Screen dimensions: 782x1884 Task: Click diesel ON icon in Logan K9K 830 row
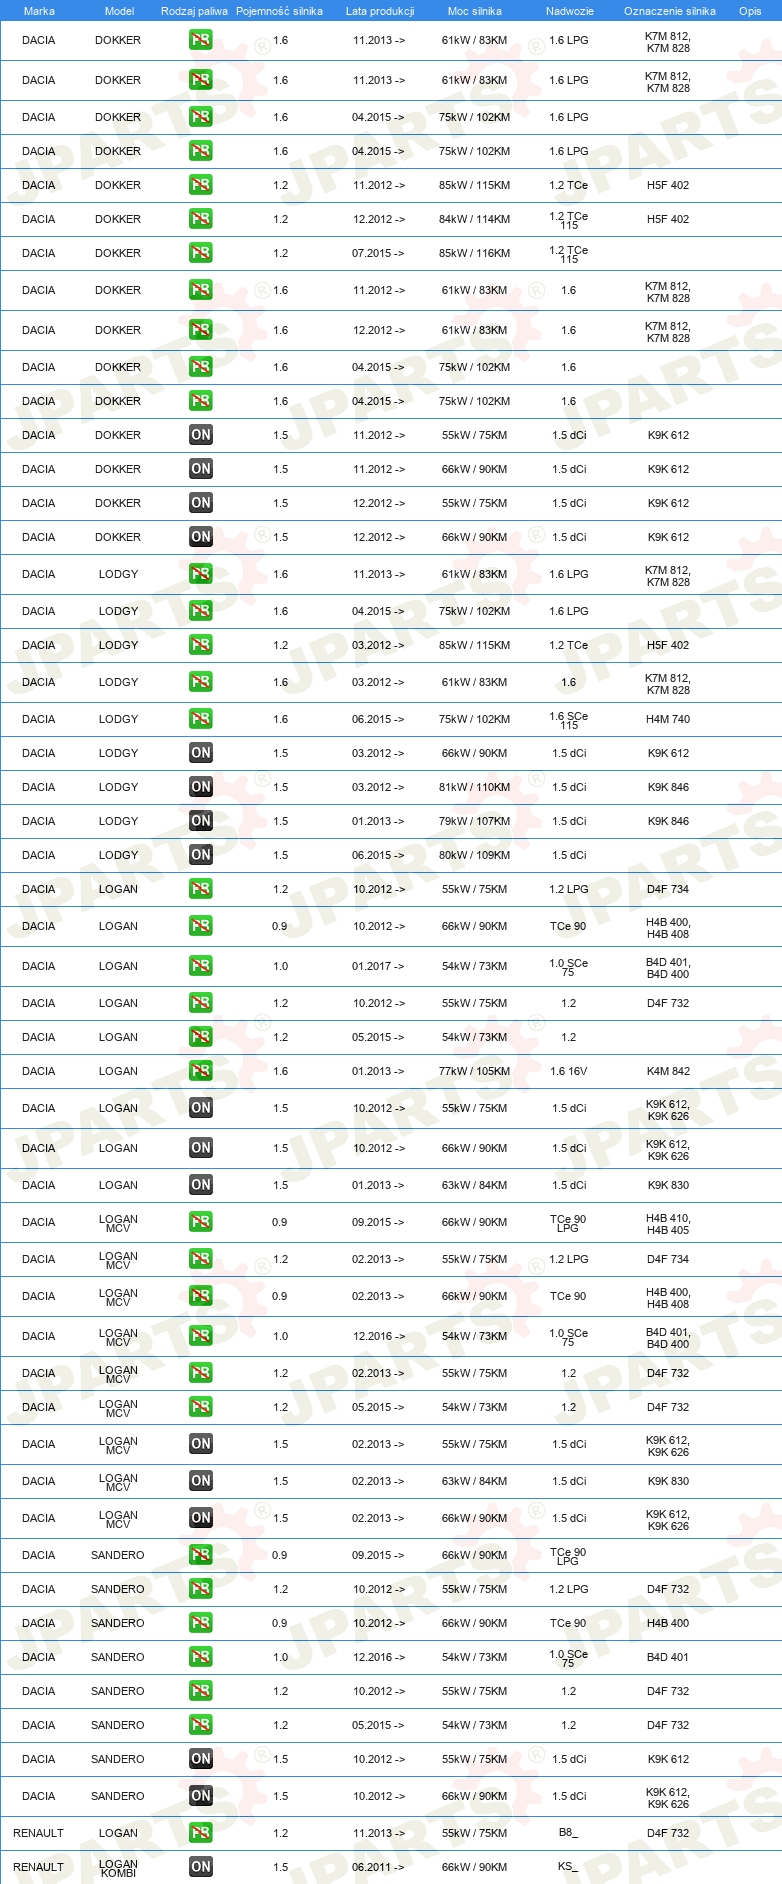click(x=201, y=1185)
